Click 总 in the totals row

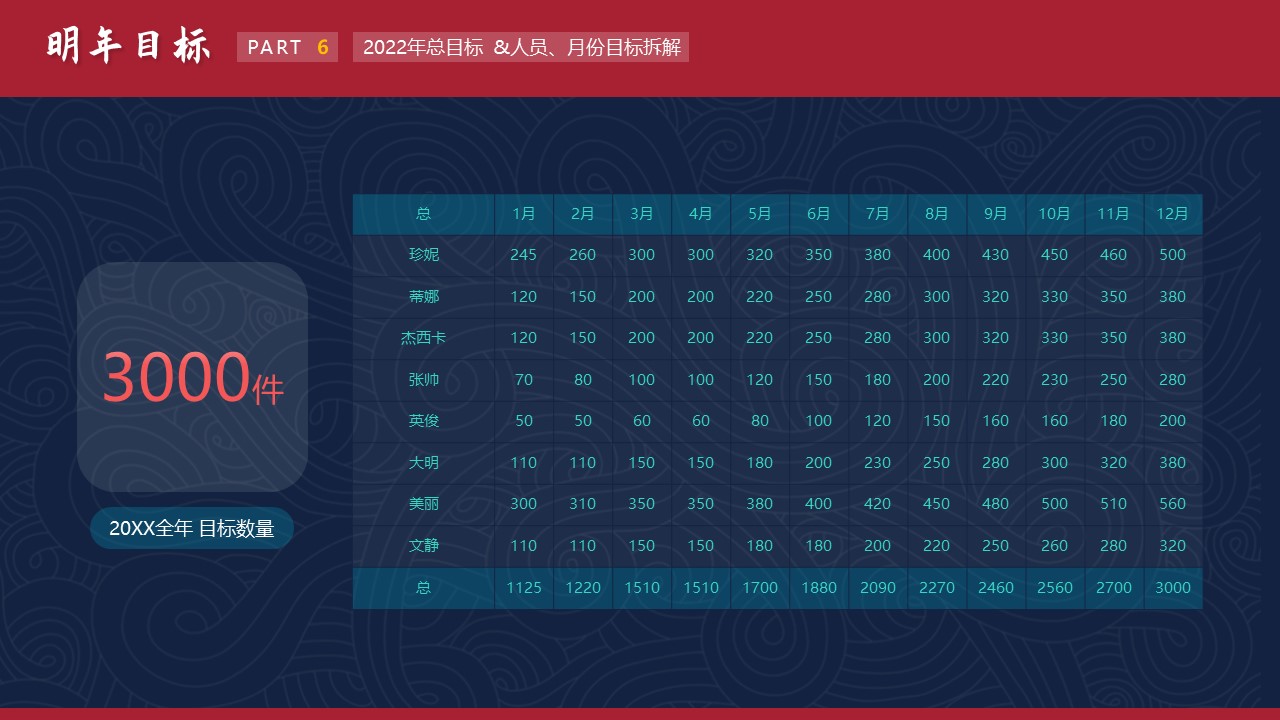pos(424,587)
